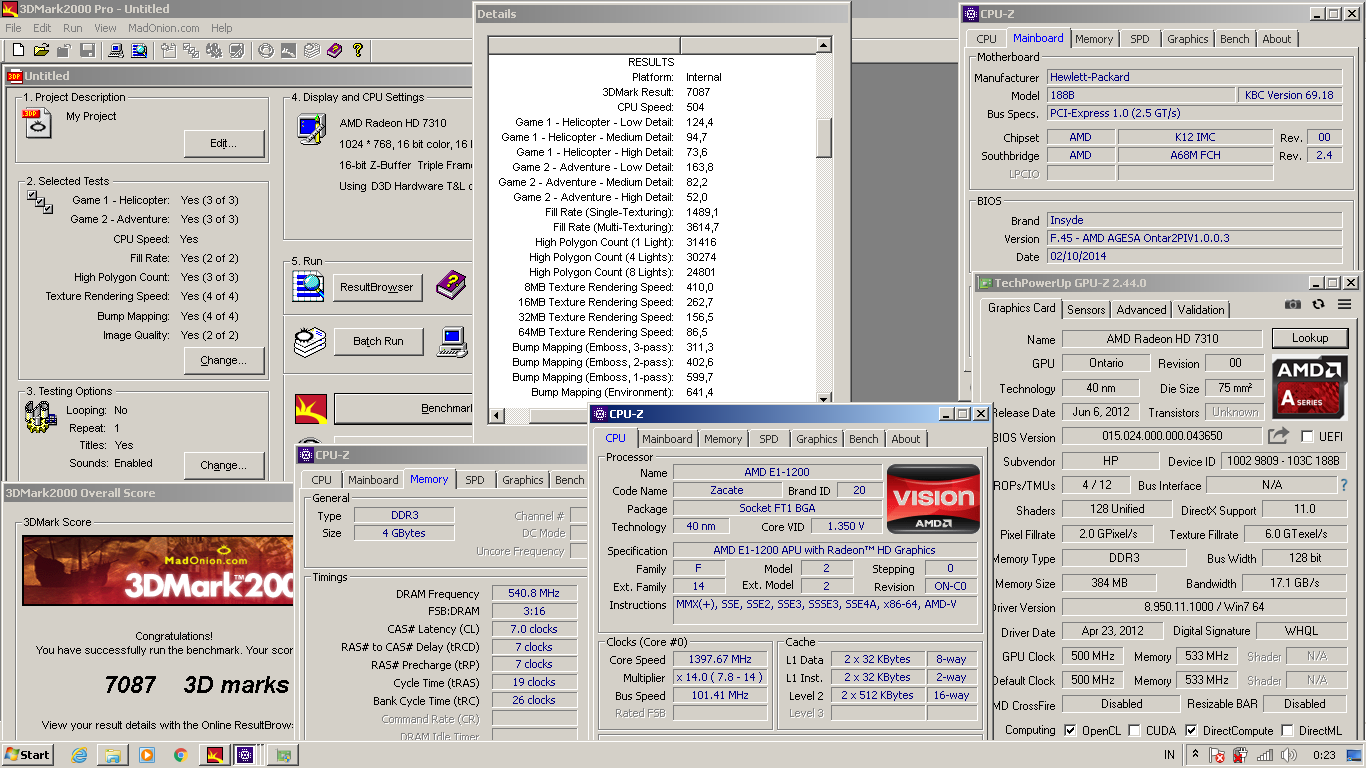Screen dimensions: 1366x768
Task: Click Change... button under Selected Tests
Action: [224, 360]
